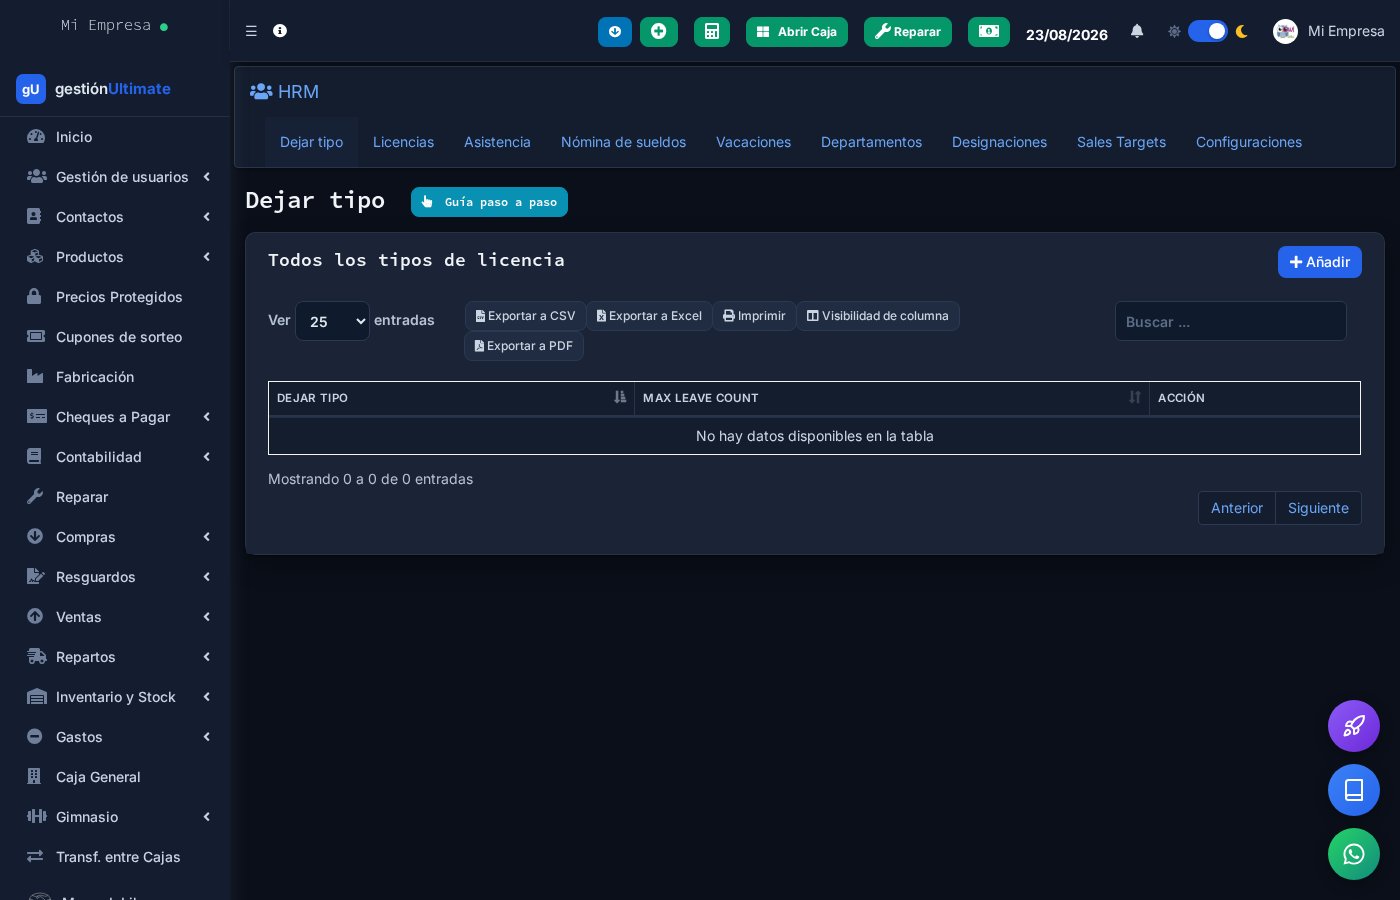Open Fabricación in the sidebar
This screenshot has height=900, width=1400.
115,377
